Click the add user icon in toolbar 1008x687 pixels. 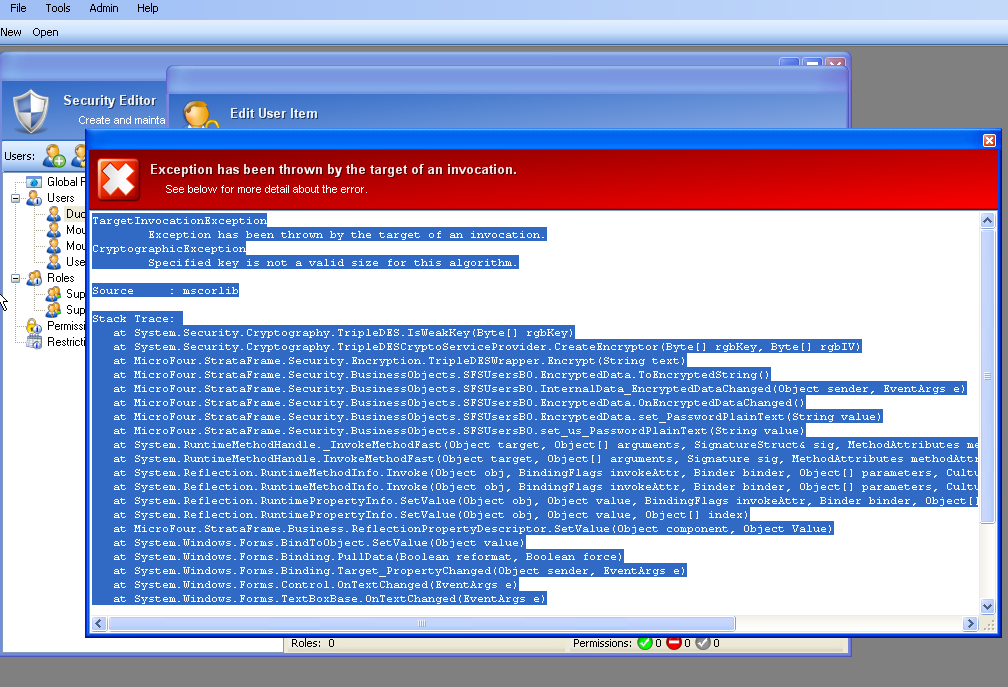53,156
